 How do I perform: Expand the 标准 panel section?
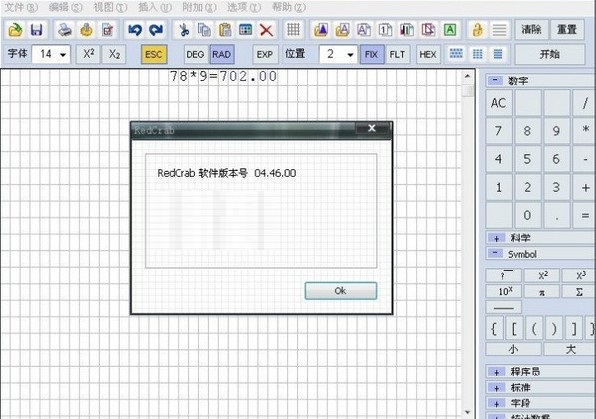496,388
